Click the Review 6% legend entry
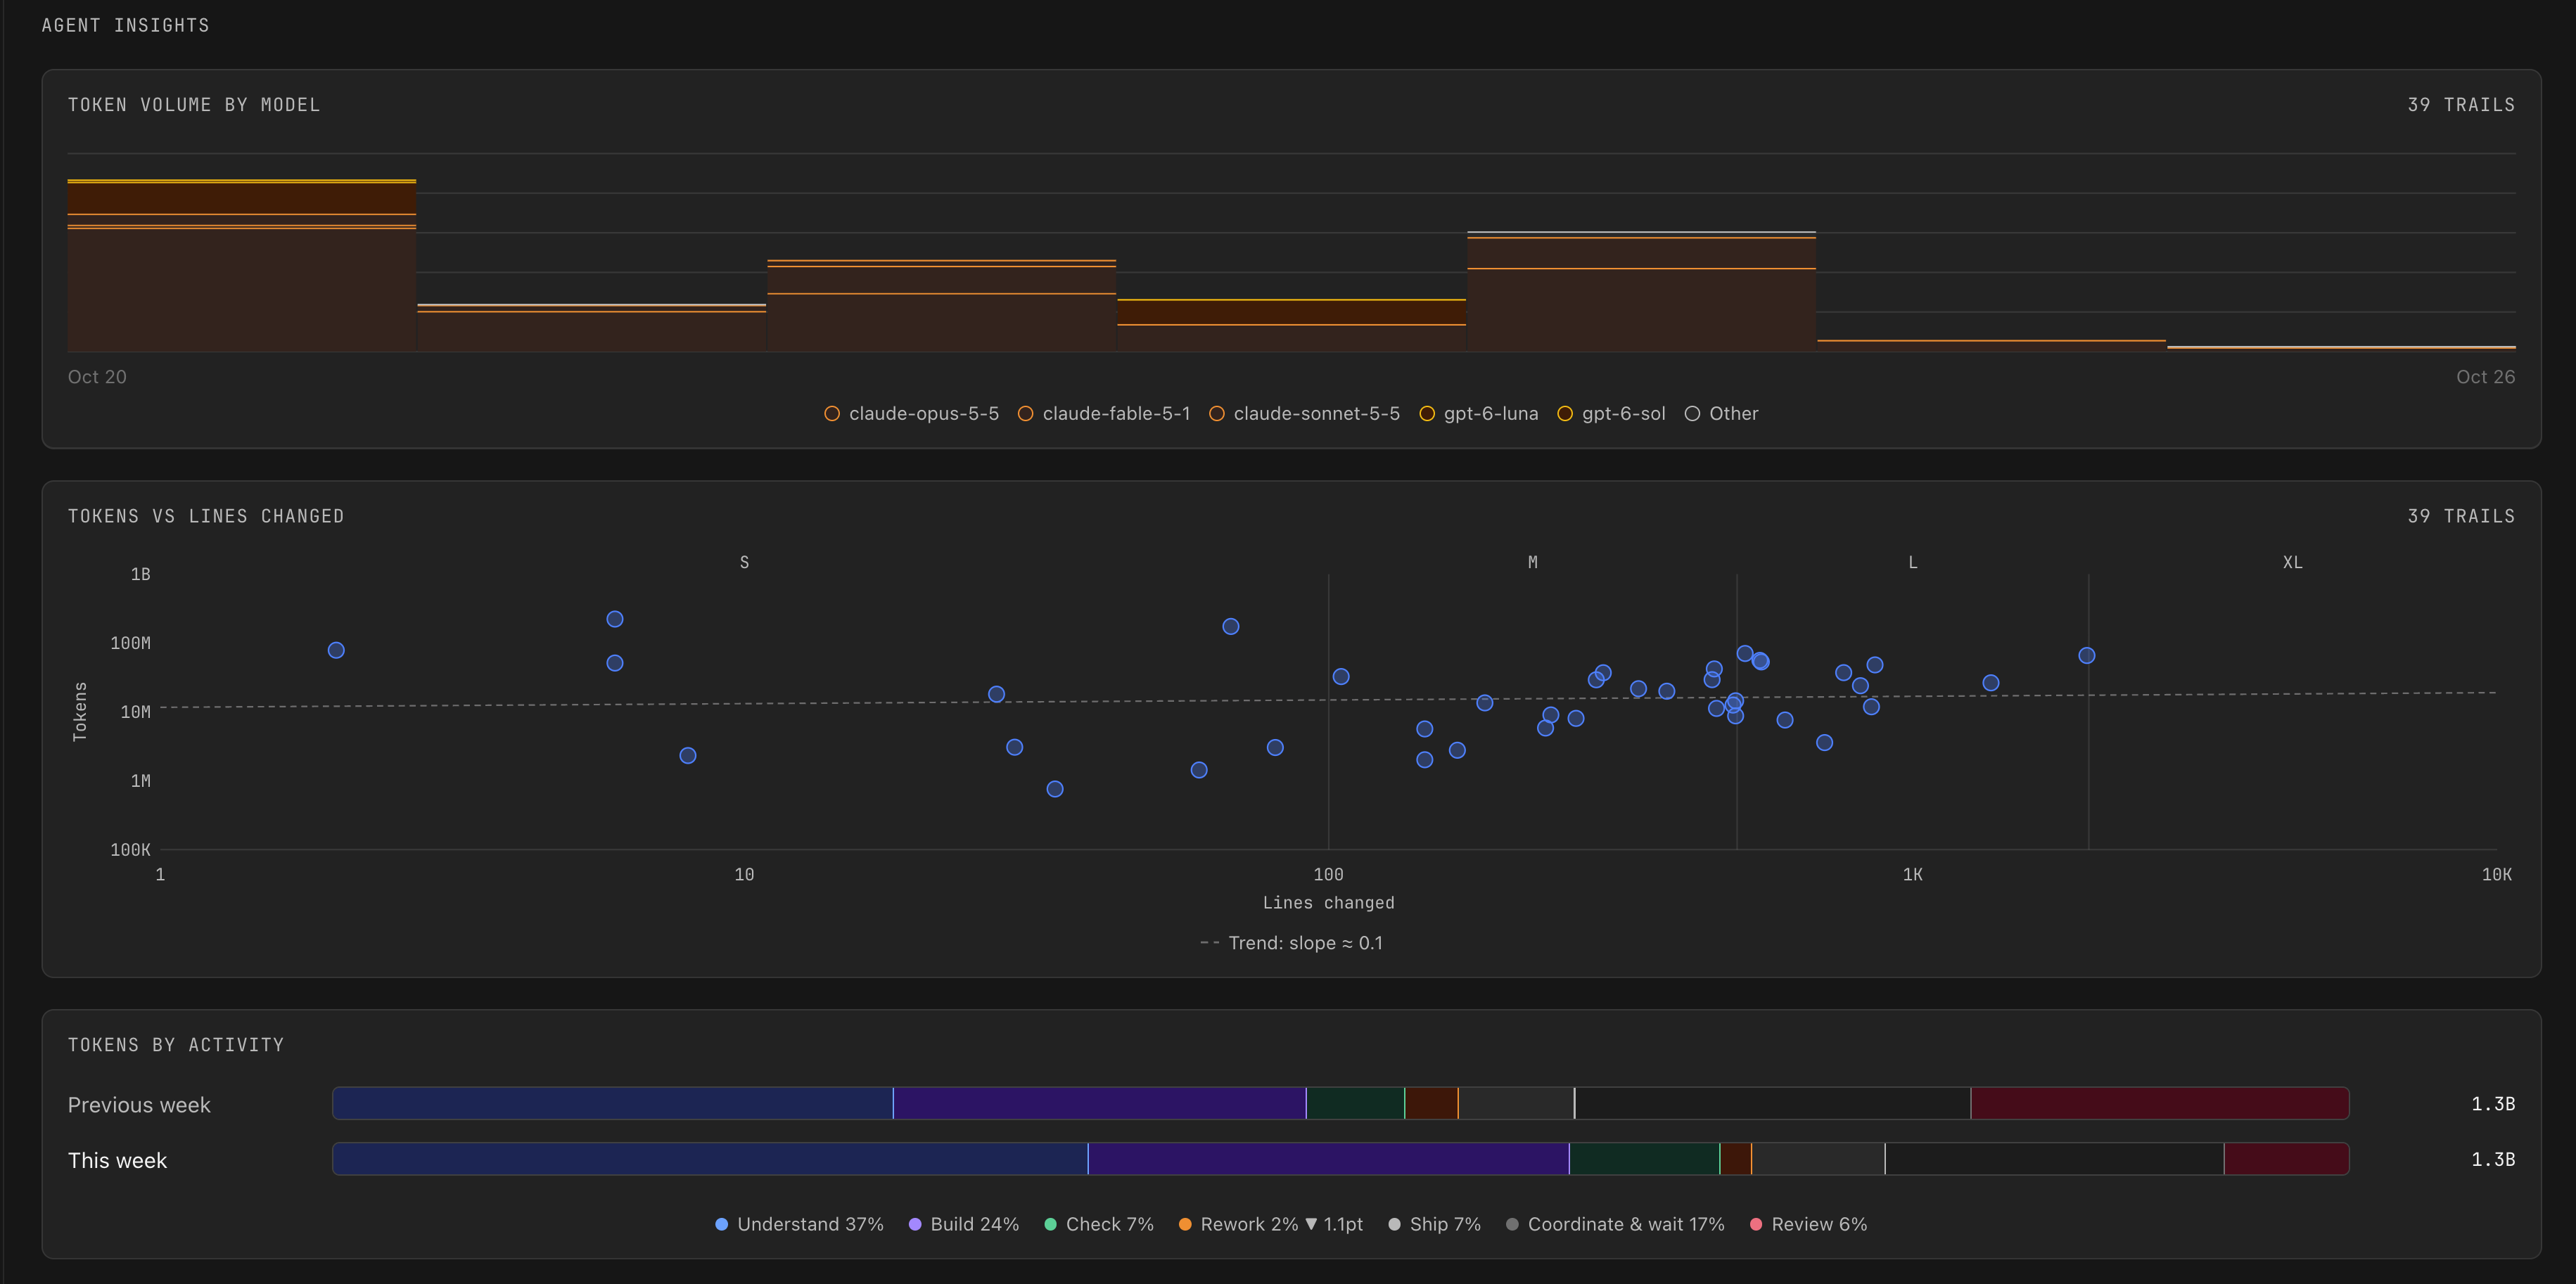This screenshot has width=2576, height=1284. click(x=1808, y=1224)
